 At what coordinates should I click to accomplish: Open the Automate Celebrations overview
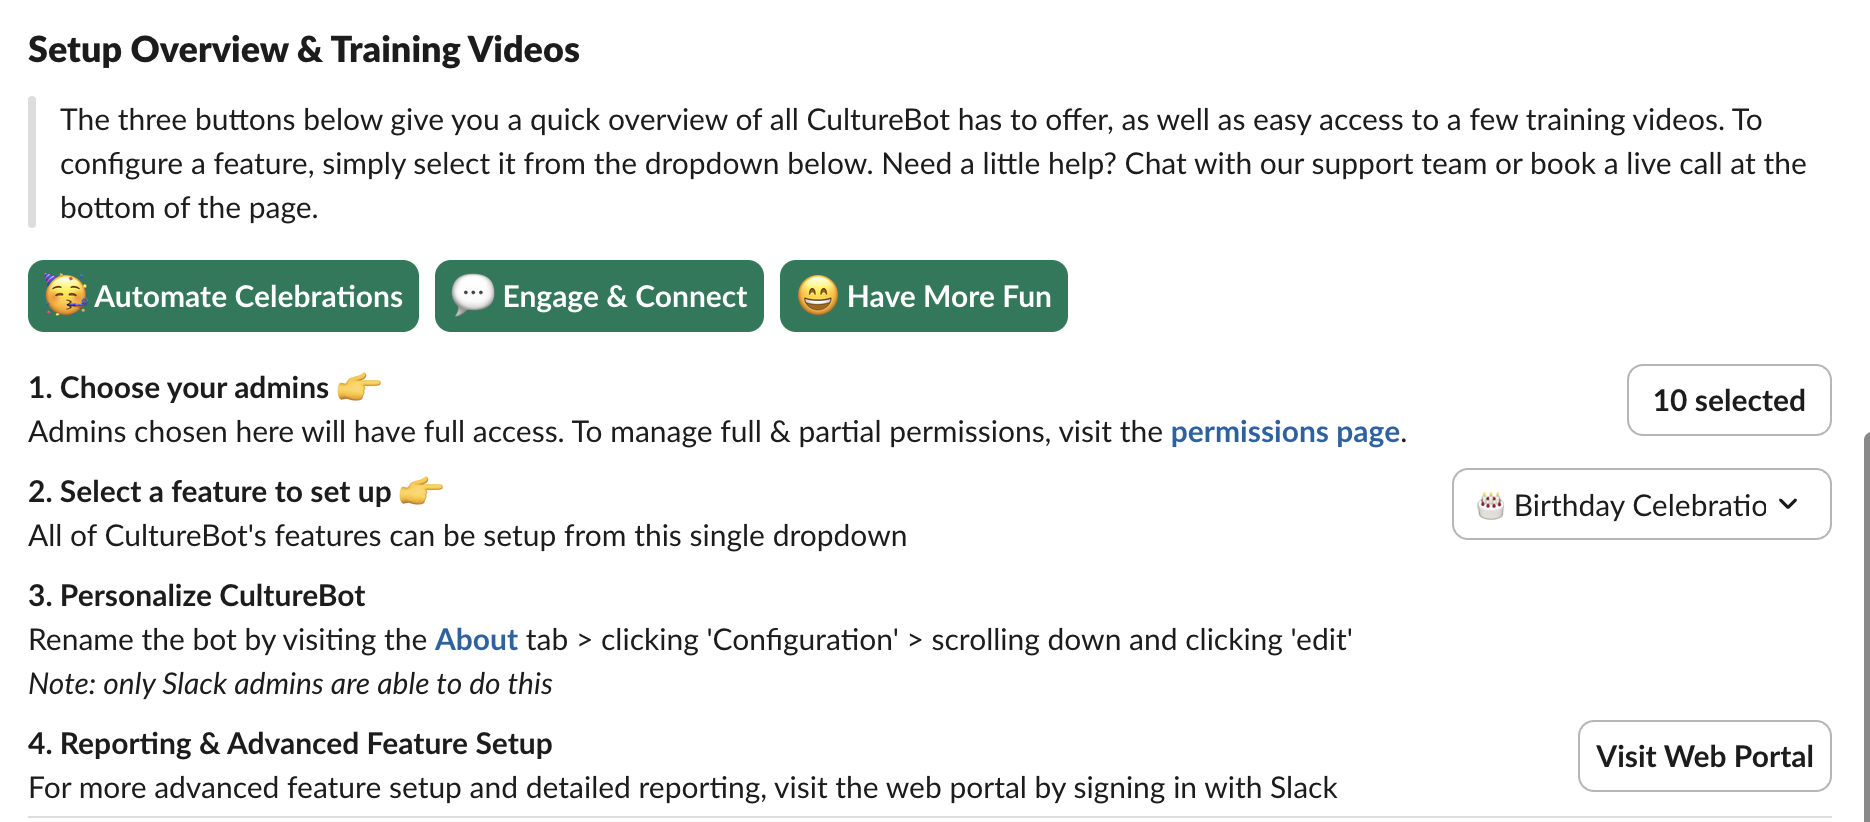click(x=223, y=296)
